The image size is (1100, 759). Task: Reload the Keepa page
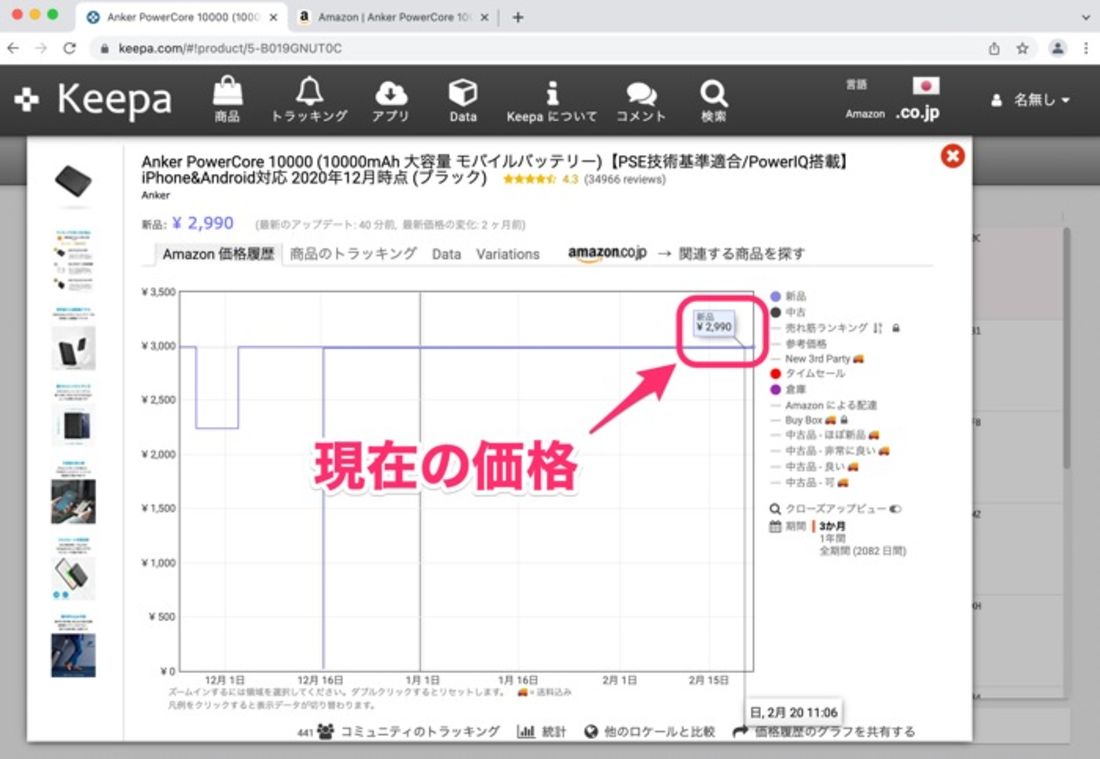69,48
